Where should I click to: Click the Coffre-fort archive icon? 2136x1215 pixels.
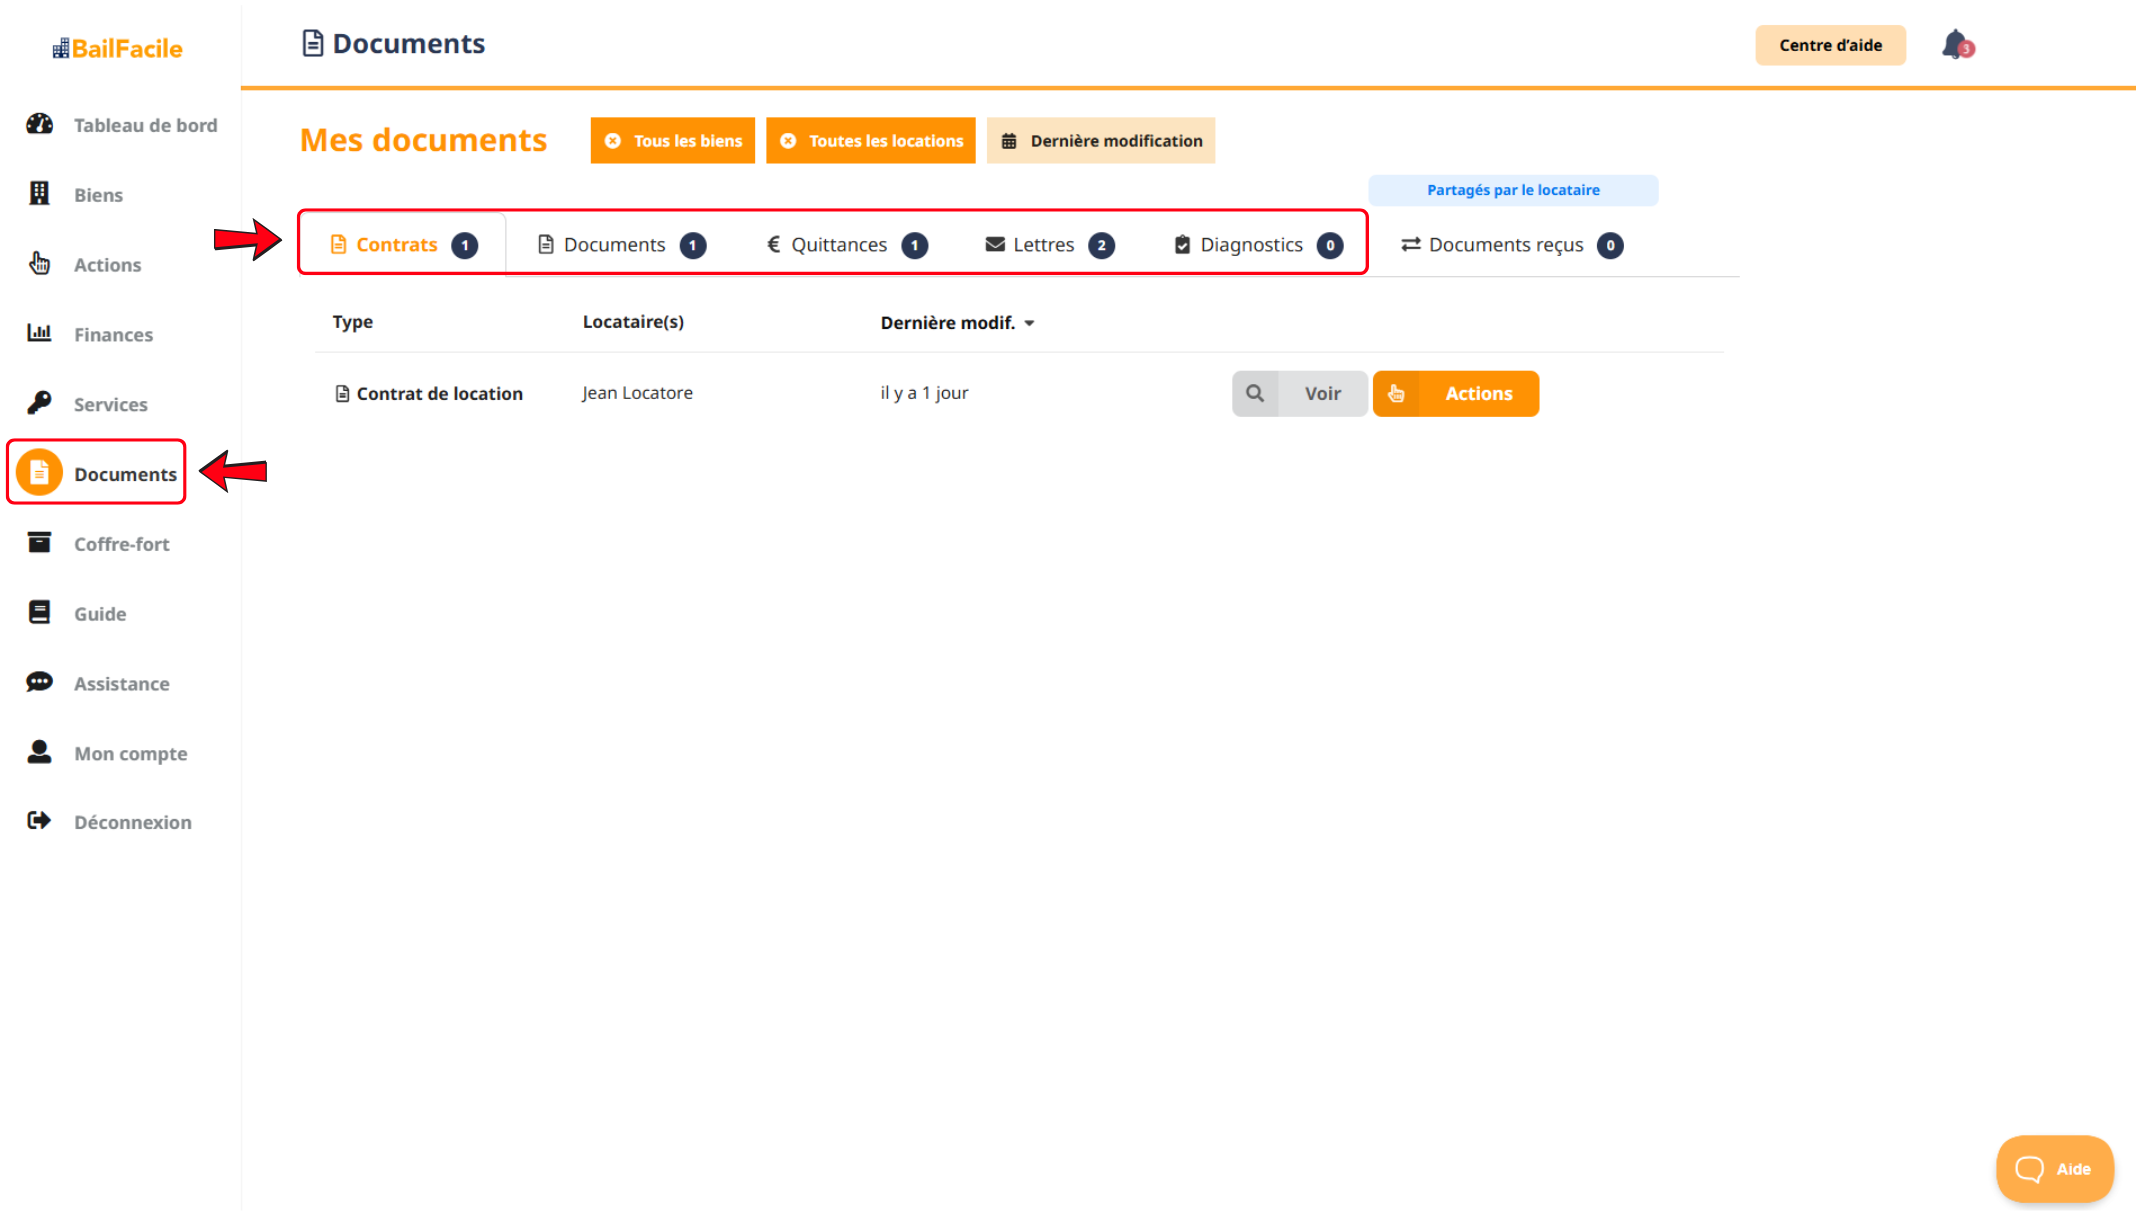coord(39,542)
